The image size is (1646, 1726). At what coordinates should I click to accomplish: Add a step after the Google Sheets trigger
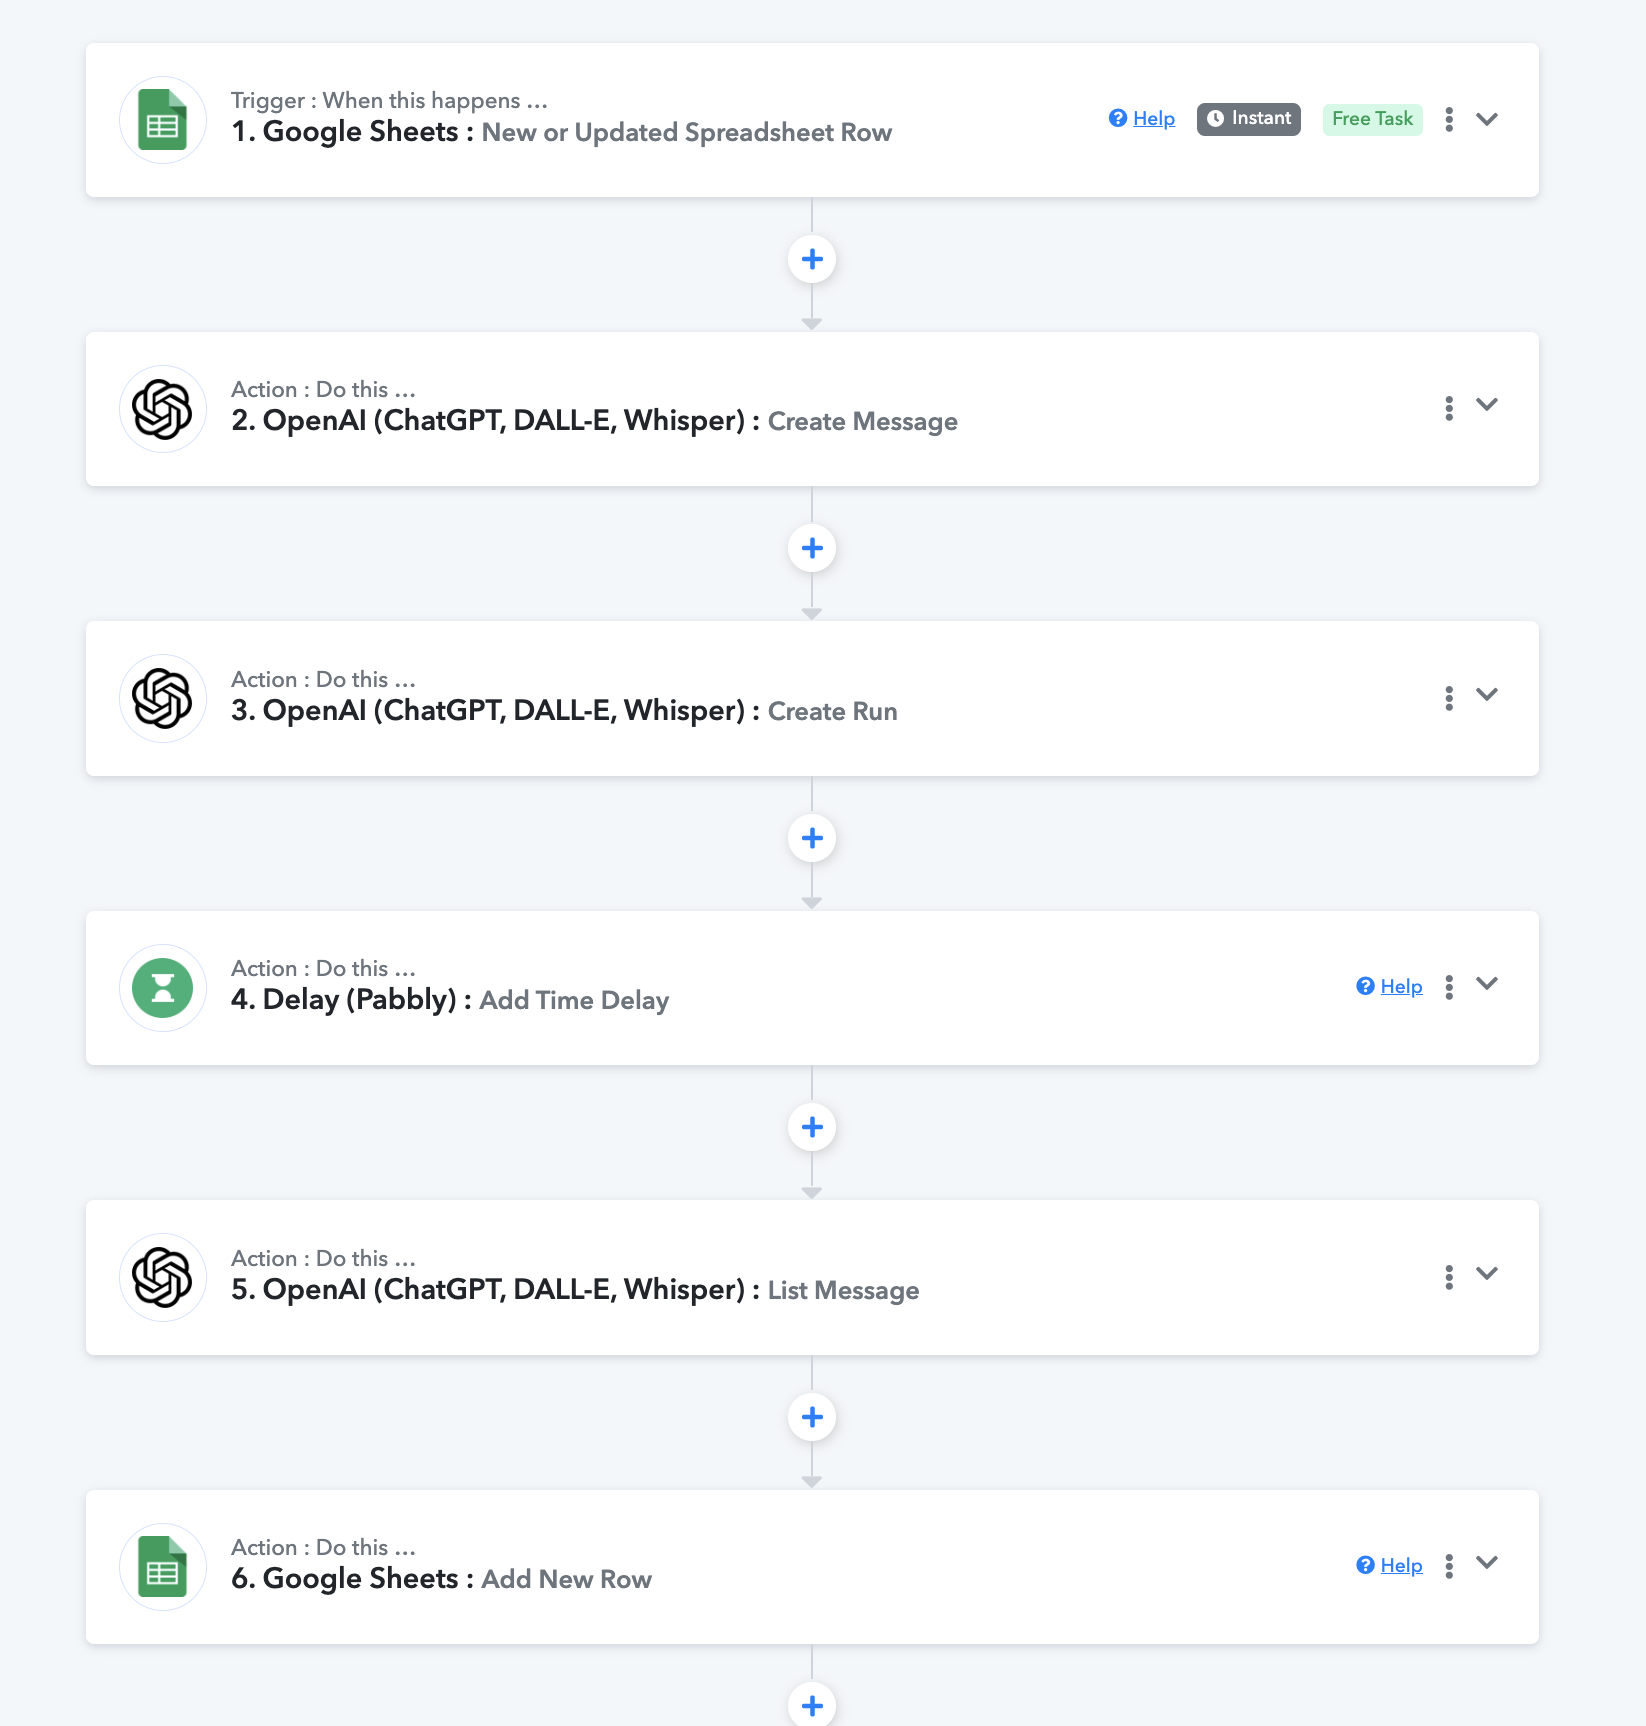[812, 259]
